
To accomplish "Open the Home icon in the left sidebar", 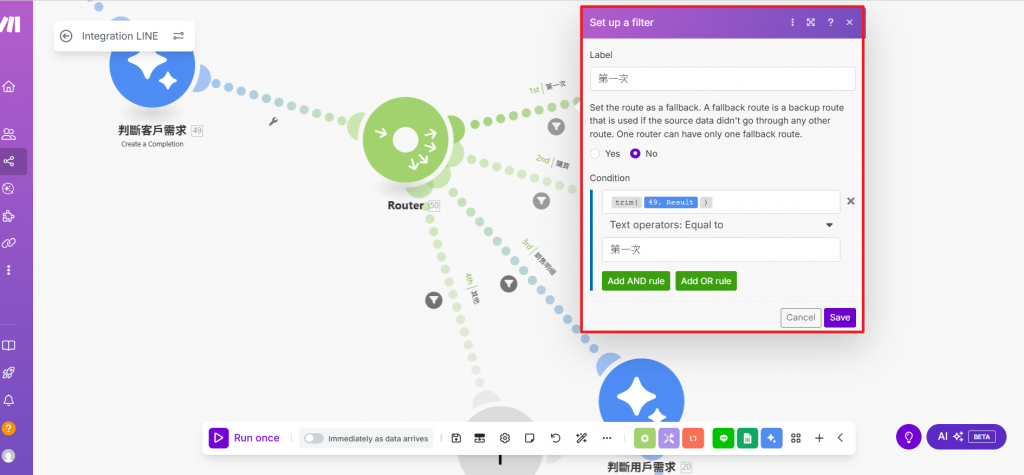I will tap(9, 86).
